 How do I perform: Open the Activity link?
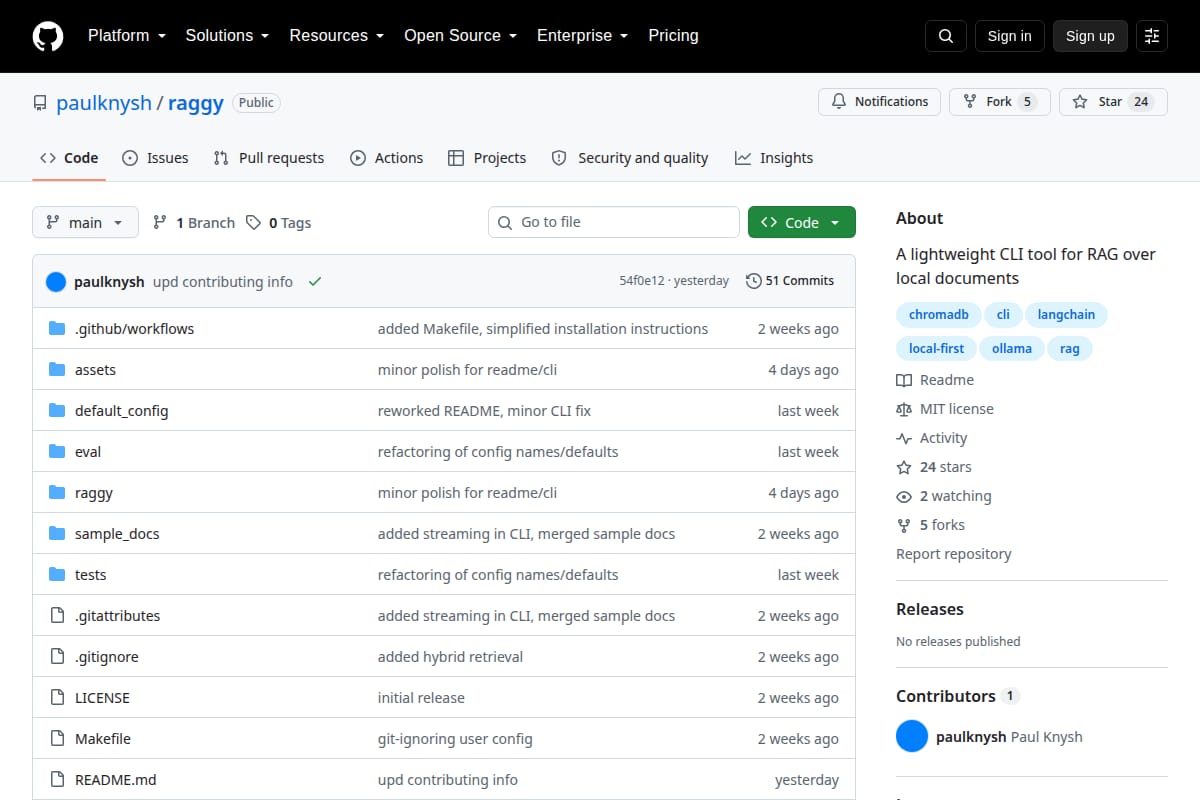[x=932, y=438]
